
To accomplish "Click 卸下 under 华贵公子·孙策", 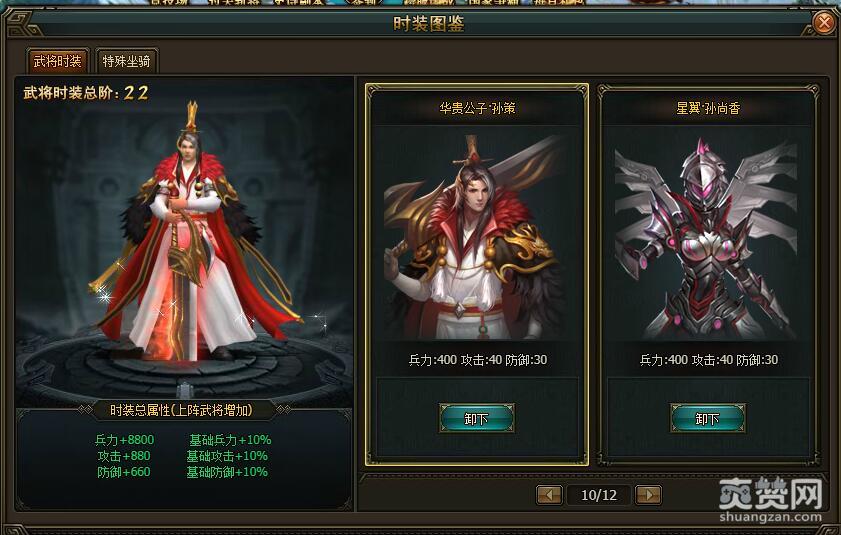I will pyautogui.click(x=476, y=419).
